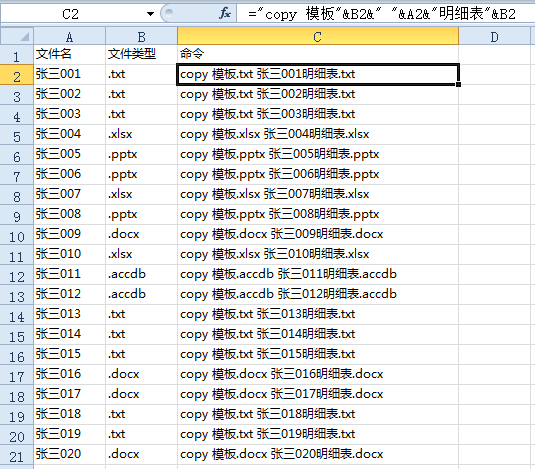535x469 pixels.
Task: Click .docx in row 10
Action: coord(141,234)
